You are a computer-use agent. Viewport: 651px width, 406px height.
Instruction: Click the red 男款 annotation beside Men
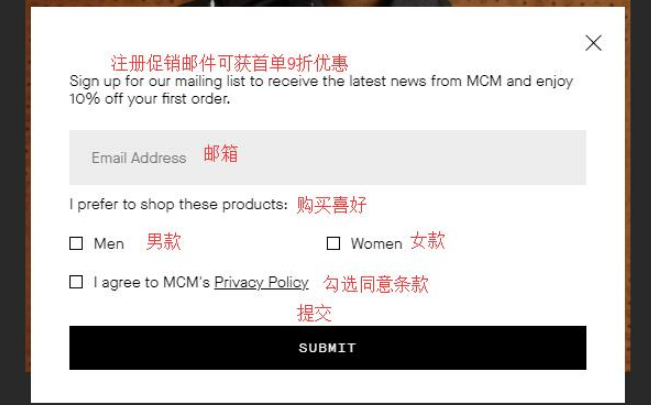[x=164, y=242]
